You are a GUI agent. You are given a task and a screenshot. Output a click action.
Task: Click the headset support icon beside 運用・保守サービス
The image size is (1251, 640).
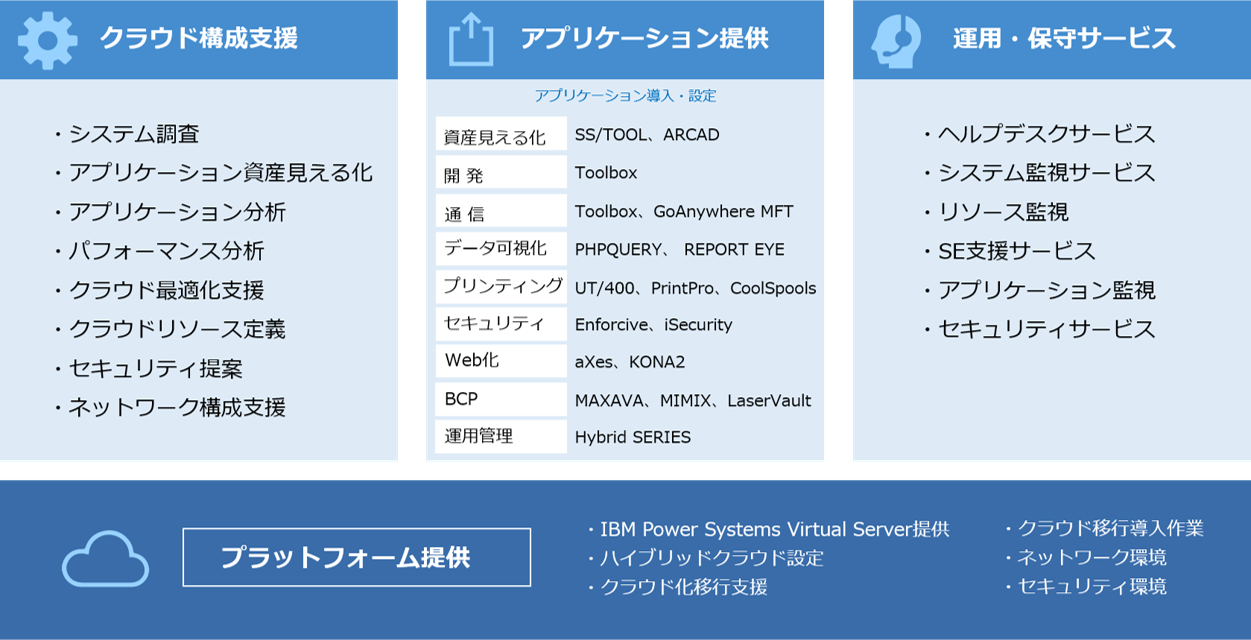[896, 41]
